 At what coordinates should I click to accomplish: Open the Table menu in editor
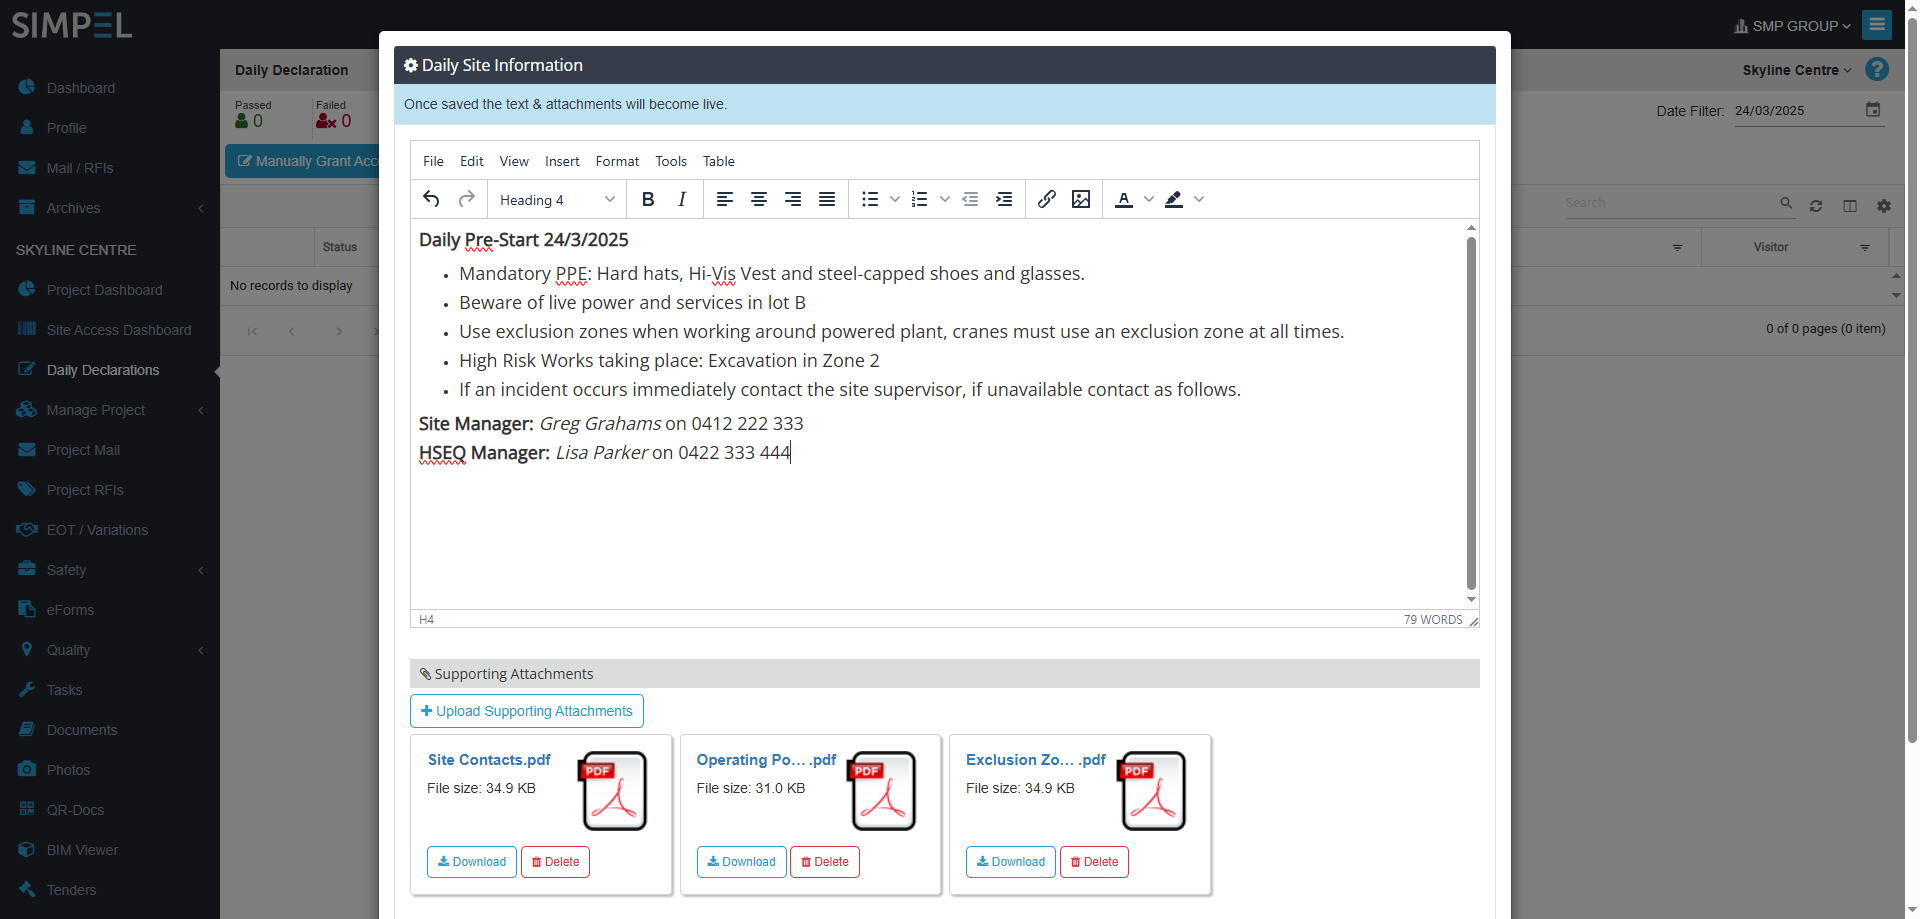(x=718, y=161)
